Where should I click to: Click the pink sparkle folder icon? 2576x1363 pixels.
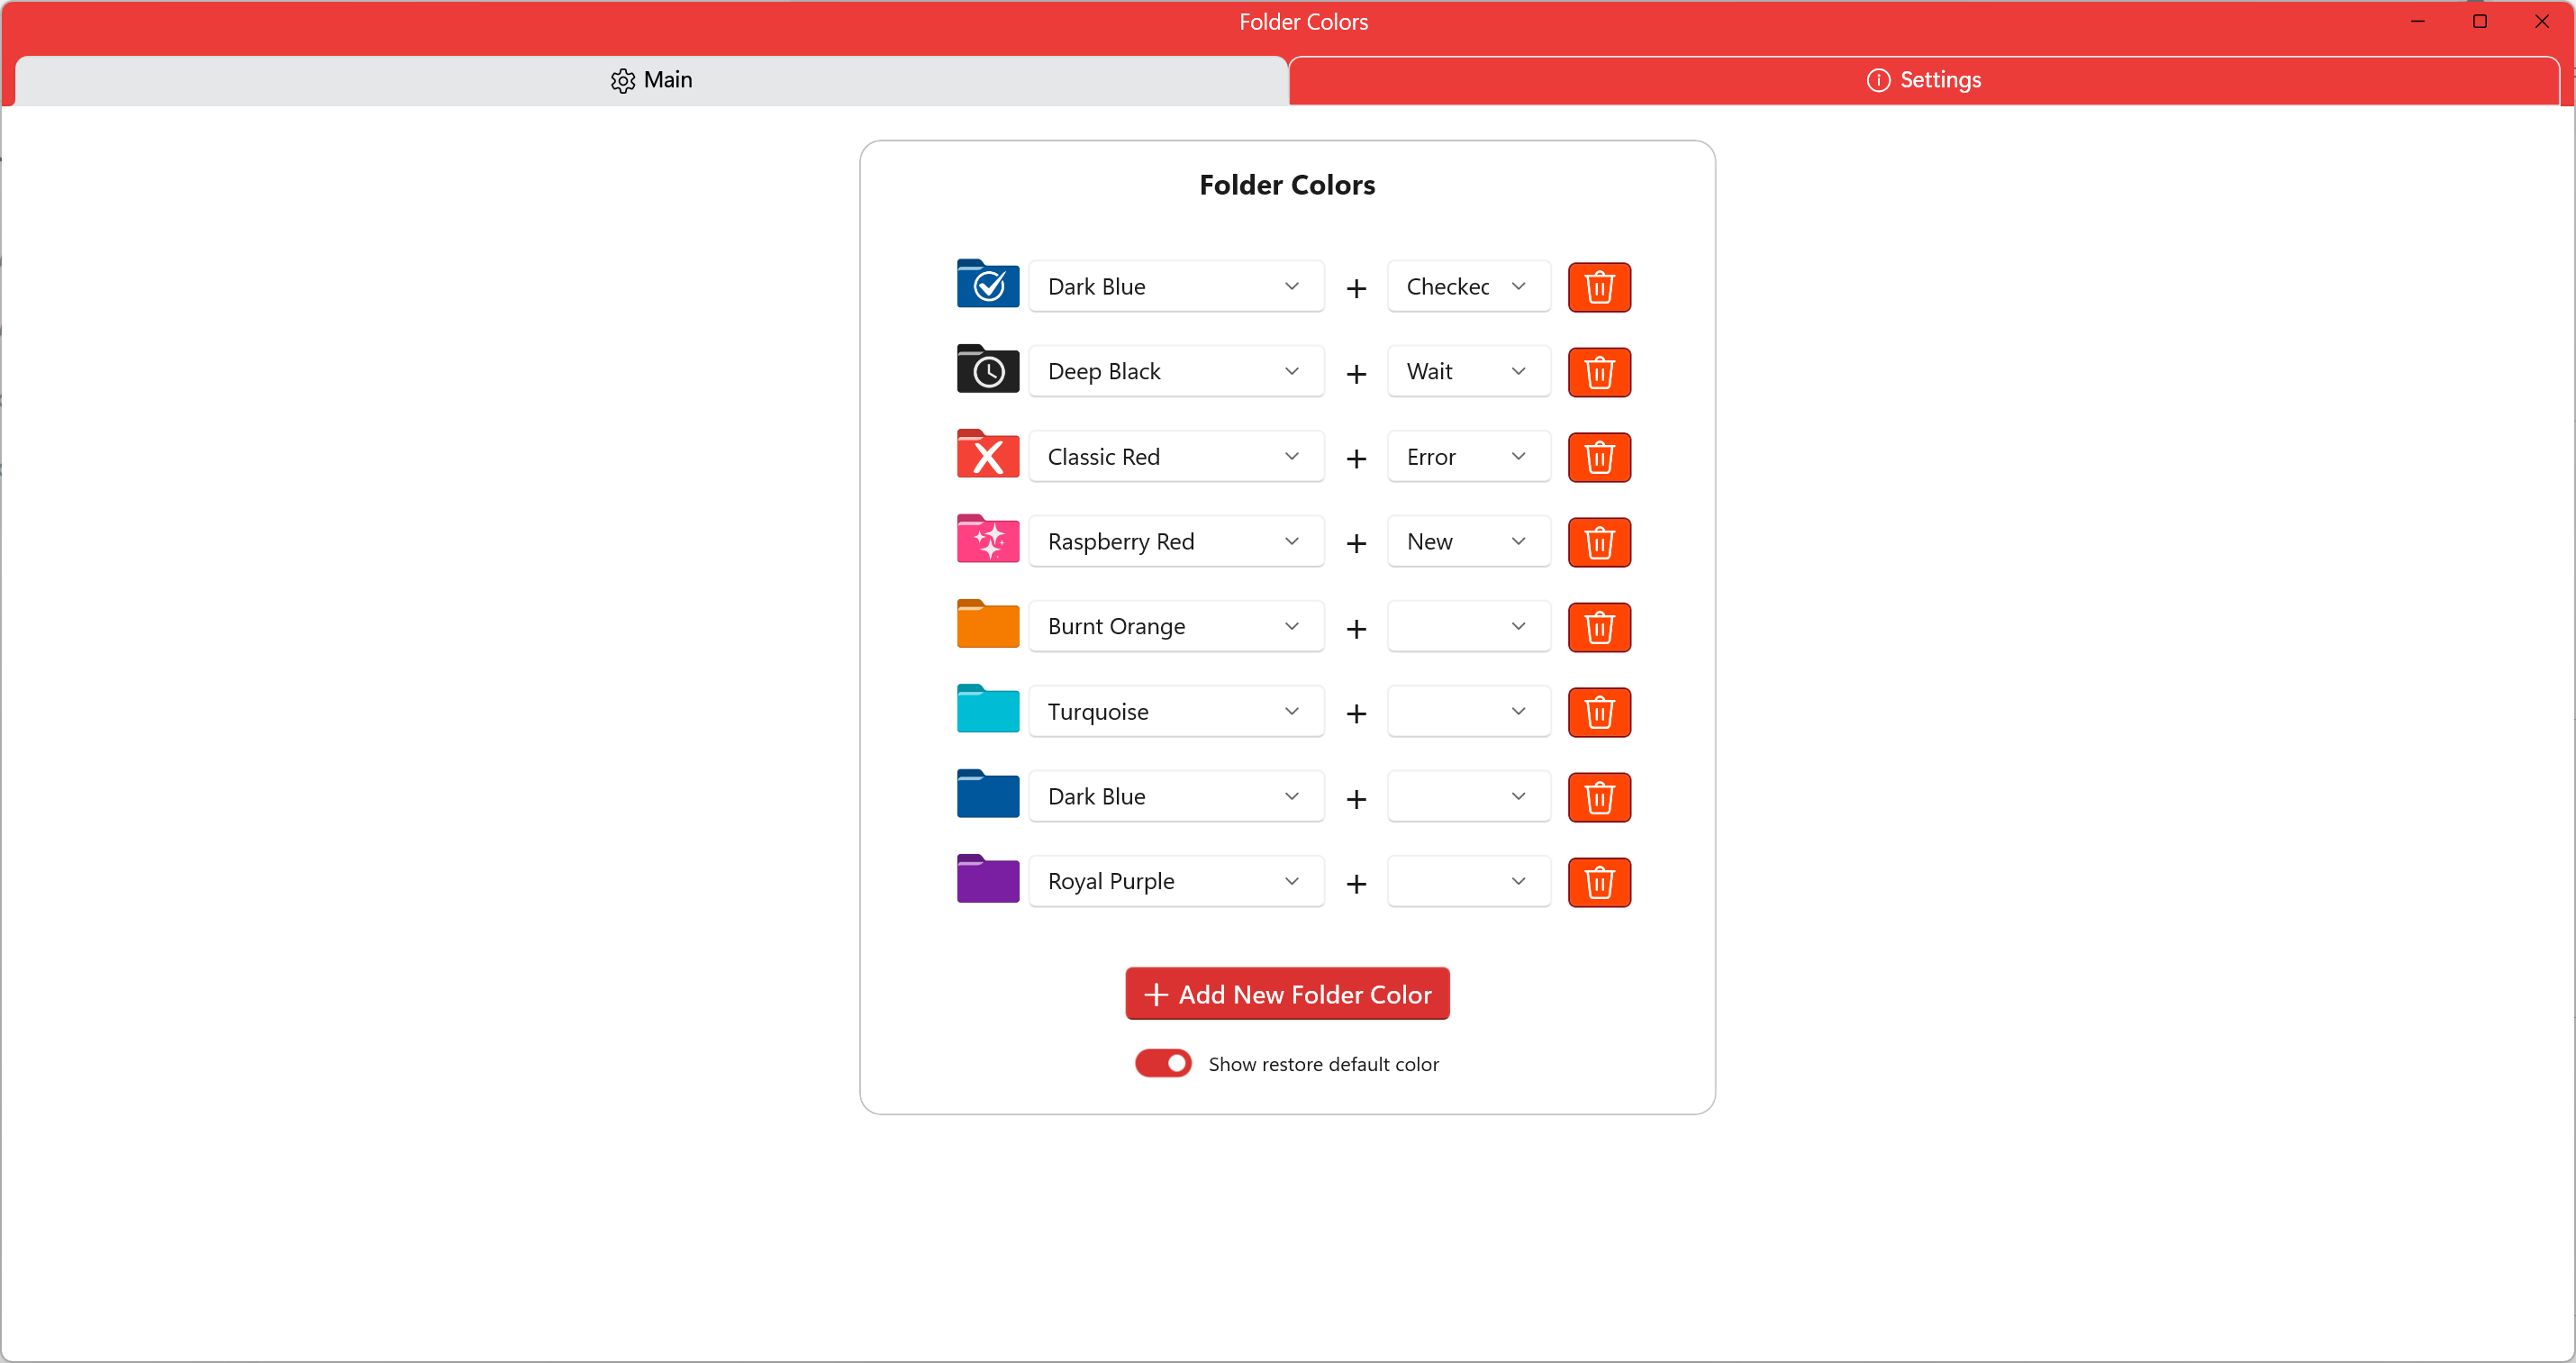click(x=987, y=540)
